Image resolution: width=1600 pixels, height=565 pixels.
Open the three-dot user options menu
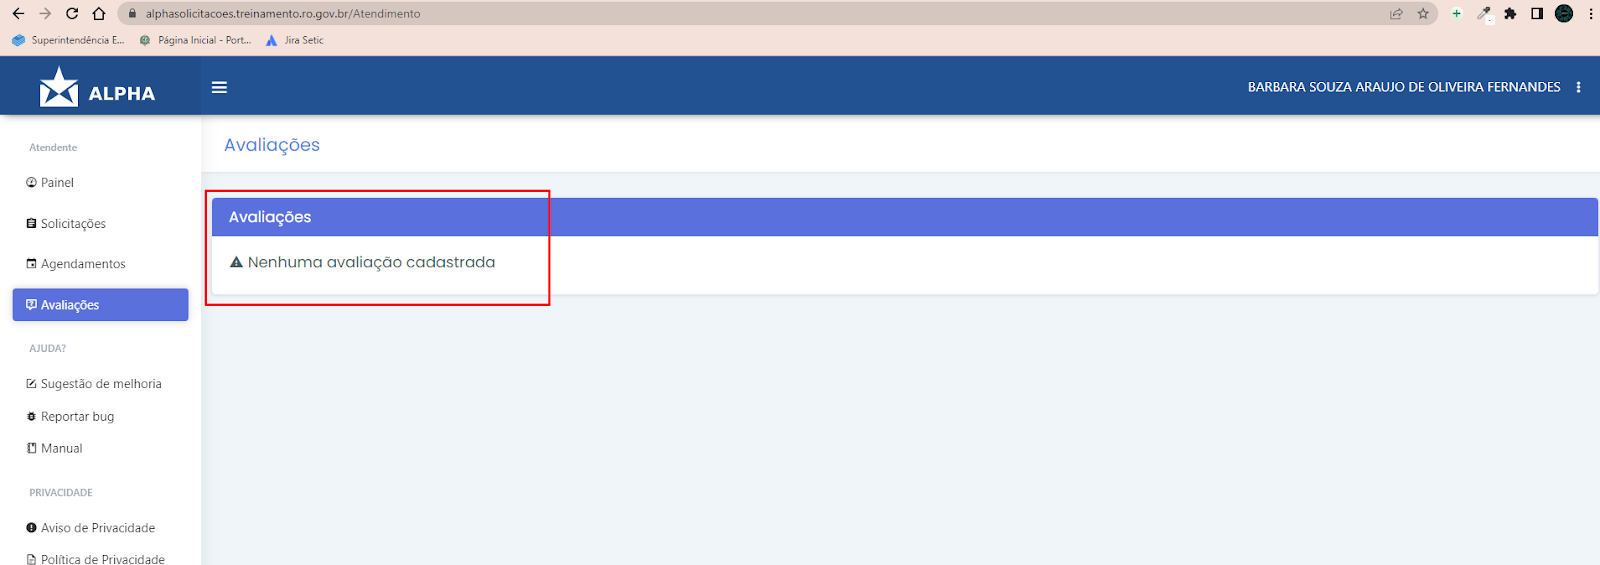(1578, 87)
